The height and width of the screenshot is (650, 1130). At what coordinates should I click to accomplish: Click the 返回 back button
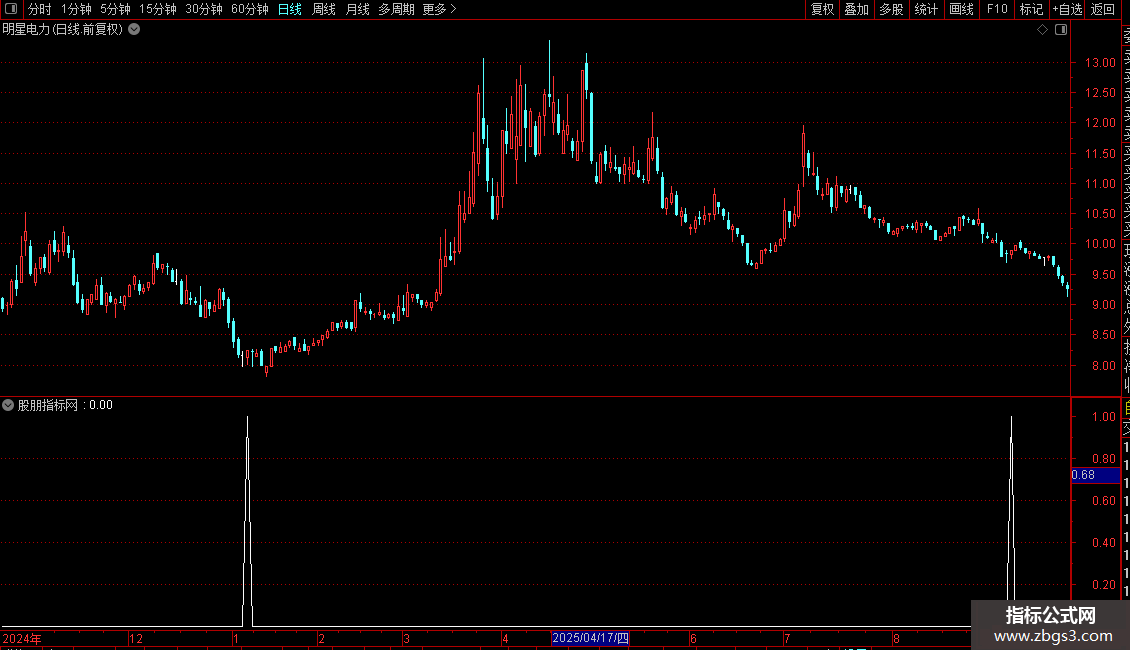tap(1103, 9)
